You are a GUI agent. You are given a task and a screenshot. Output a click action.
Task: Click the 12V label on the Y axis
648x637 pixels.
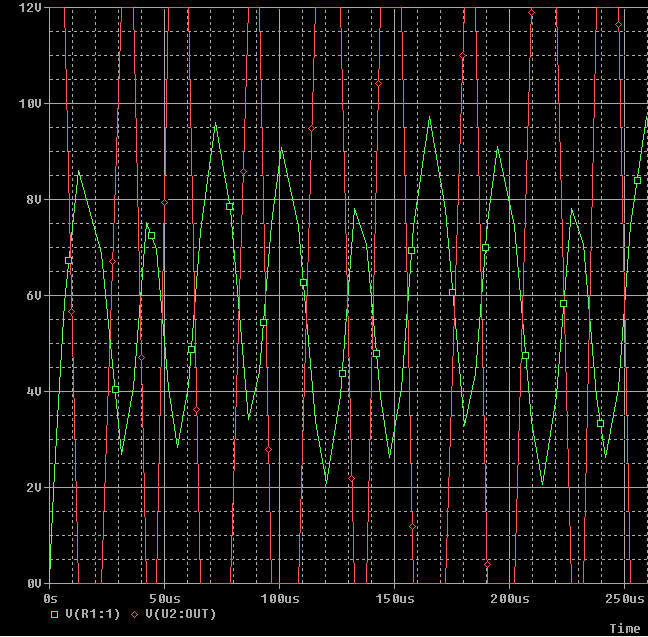pos(30,8)
